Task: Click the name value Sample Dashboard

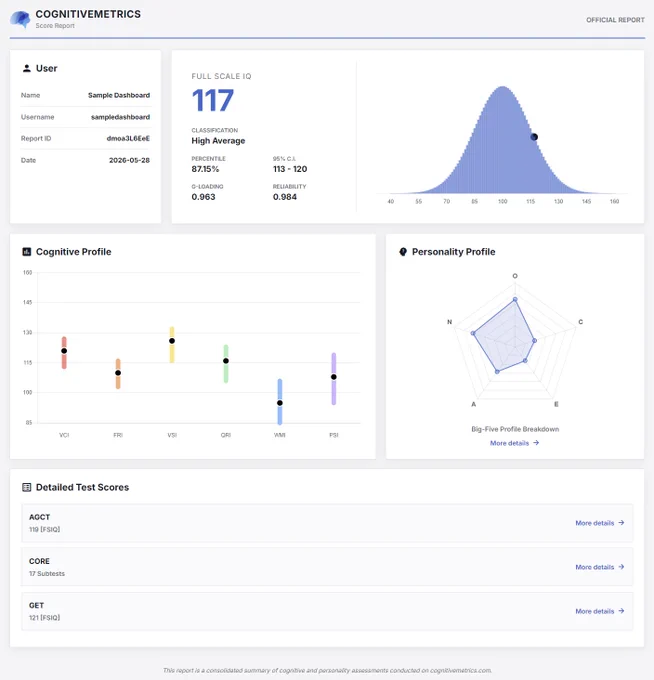Action: click(119, 95)
